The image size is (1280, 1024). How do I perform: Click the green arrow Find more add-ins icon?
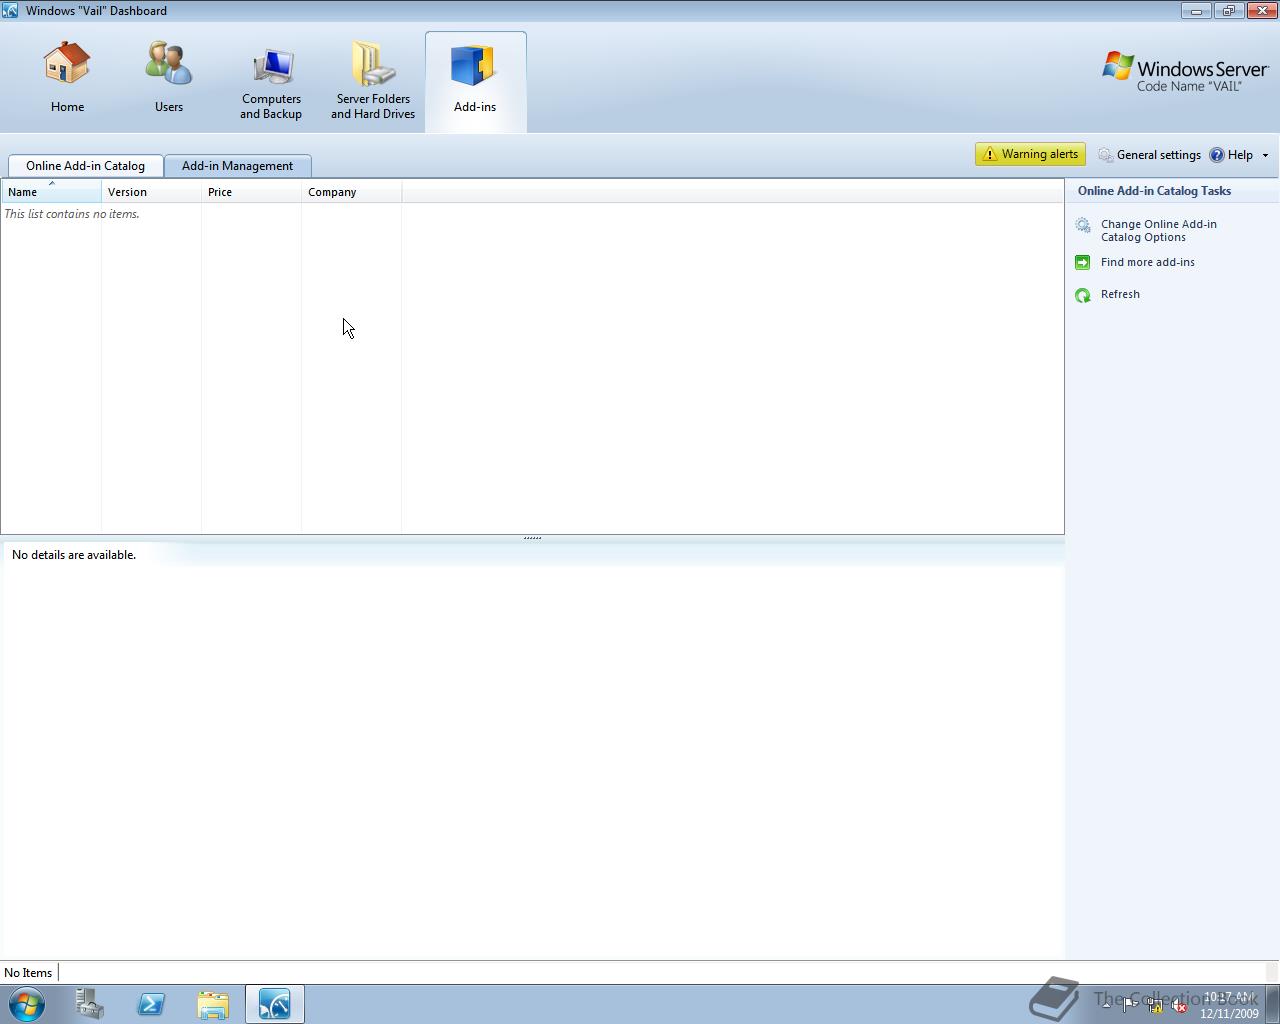click(x=1083, y=262)
